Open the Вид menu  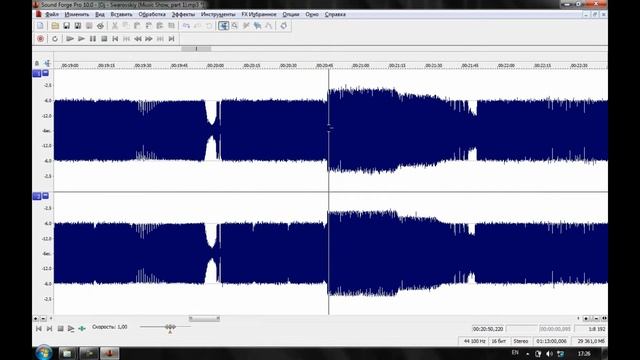pyautogui.click(x=100, y=14)
